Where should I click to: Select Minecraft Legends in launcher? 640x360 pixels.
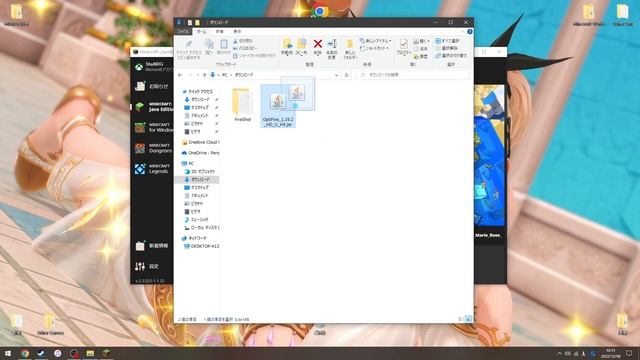point(153,169)
